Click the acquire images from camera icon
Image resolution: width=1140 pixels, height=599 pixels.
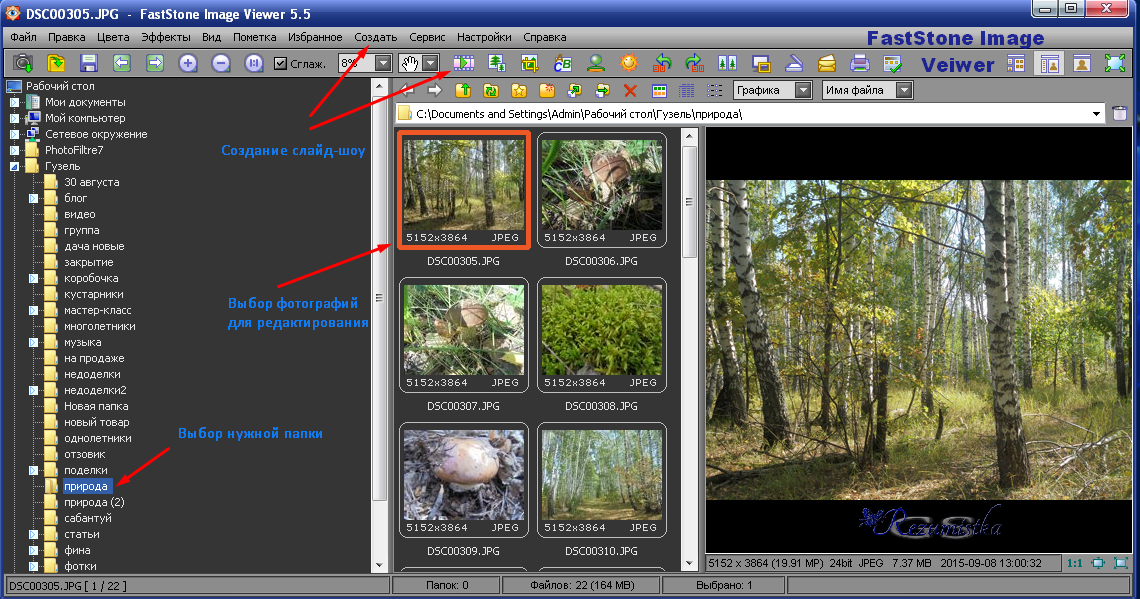23,63
